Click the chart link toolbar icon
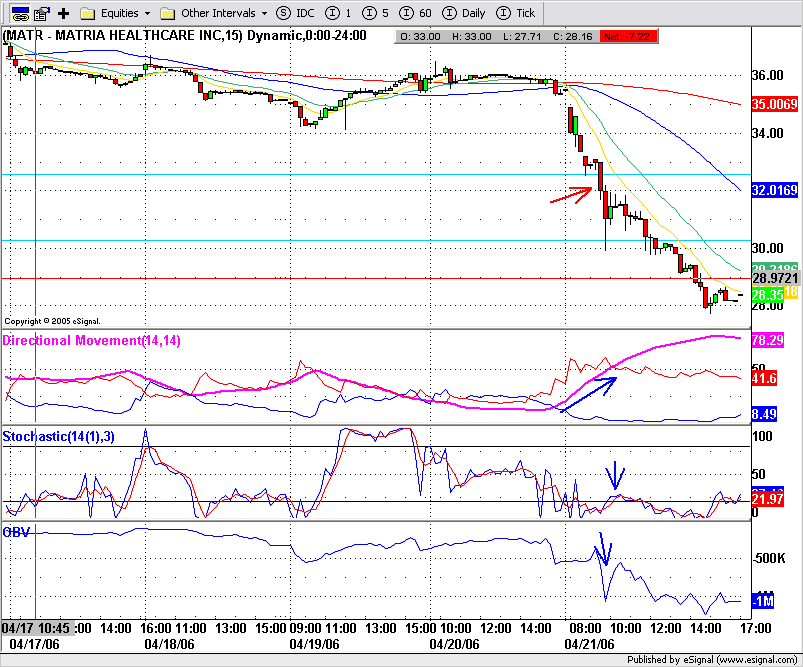This screenshot has width=803, height=667. [x=20, y=13]
